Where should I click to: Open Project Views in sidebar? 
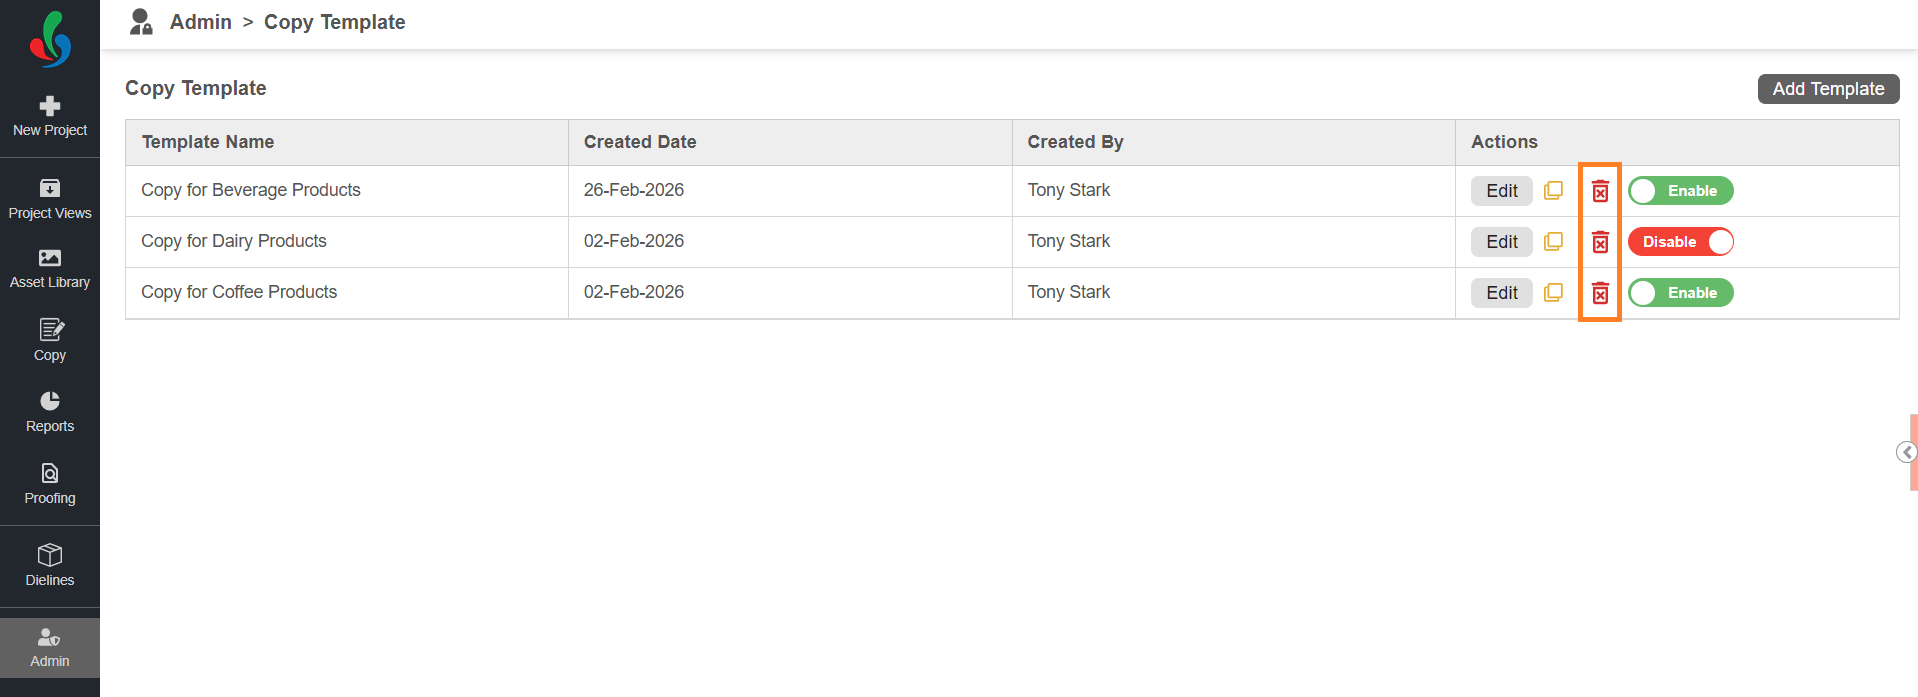50,199
